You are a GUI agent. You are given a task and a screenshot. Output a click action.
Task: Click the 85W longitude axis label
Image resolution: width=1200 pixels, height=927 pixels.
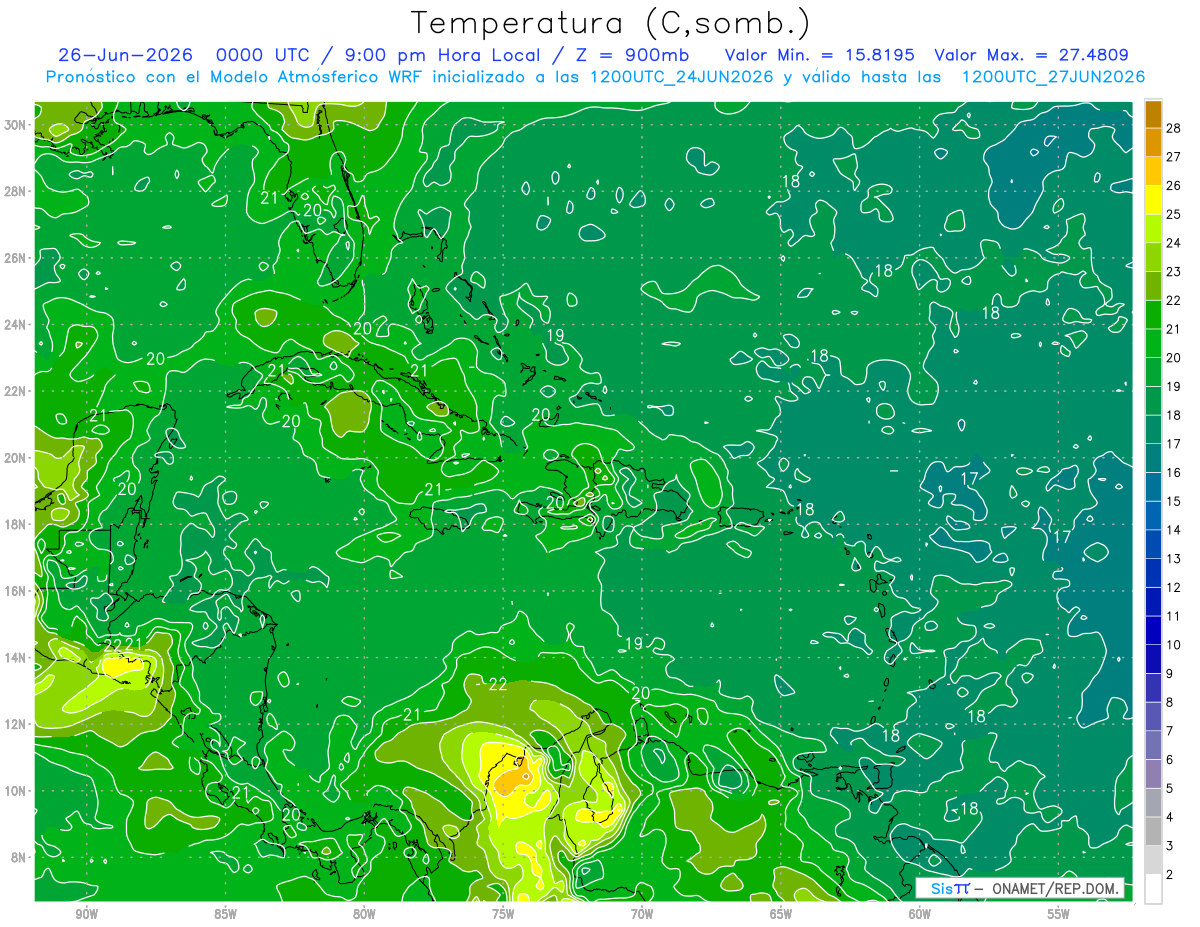(x=225, y=914)
